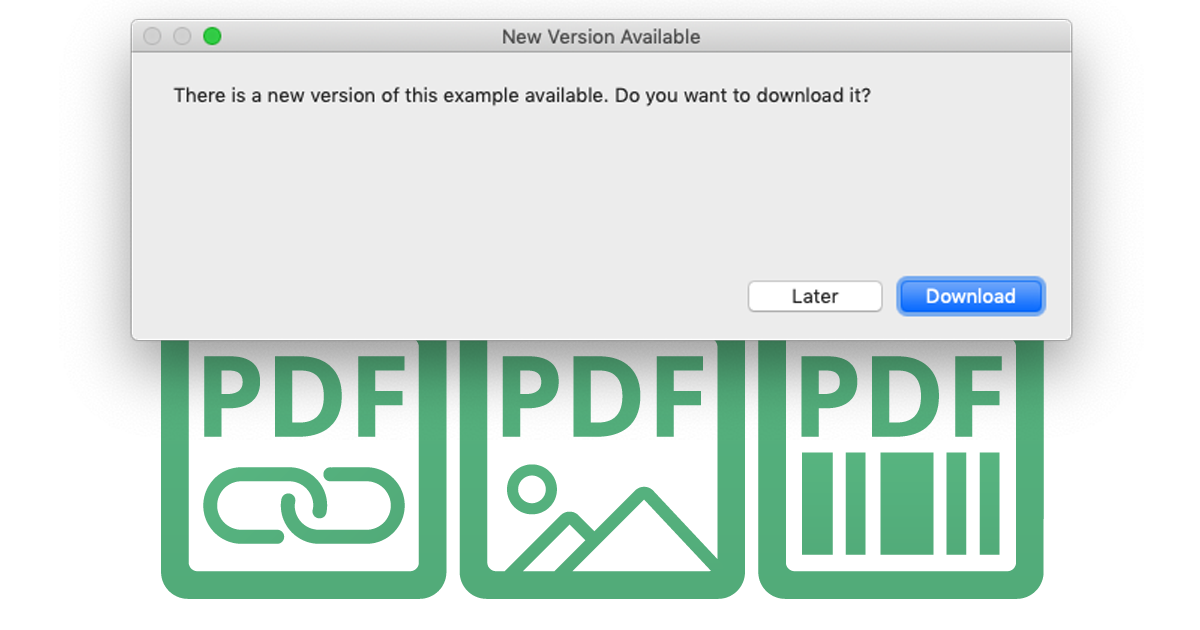This screenshot has width=1200, height=630.
Task: Dismiss the update by clicking Later
Action: tap(815, 296)
